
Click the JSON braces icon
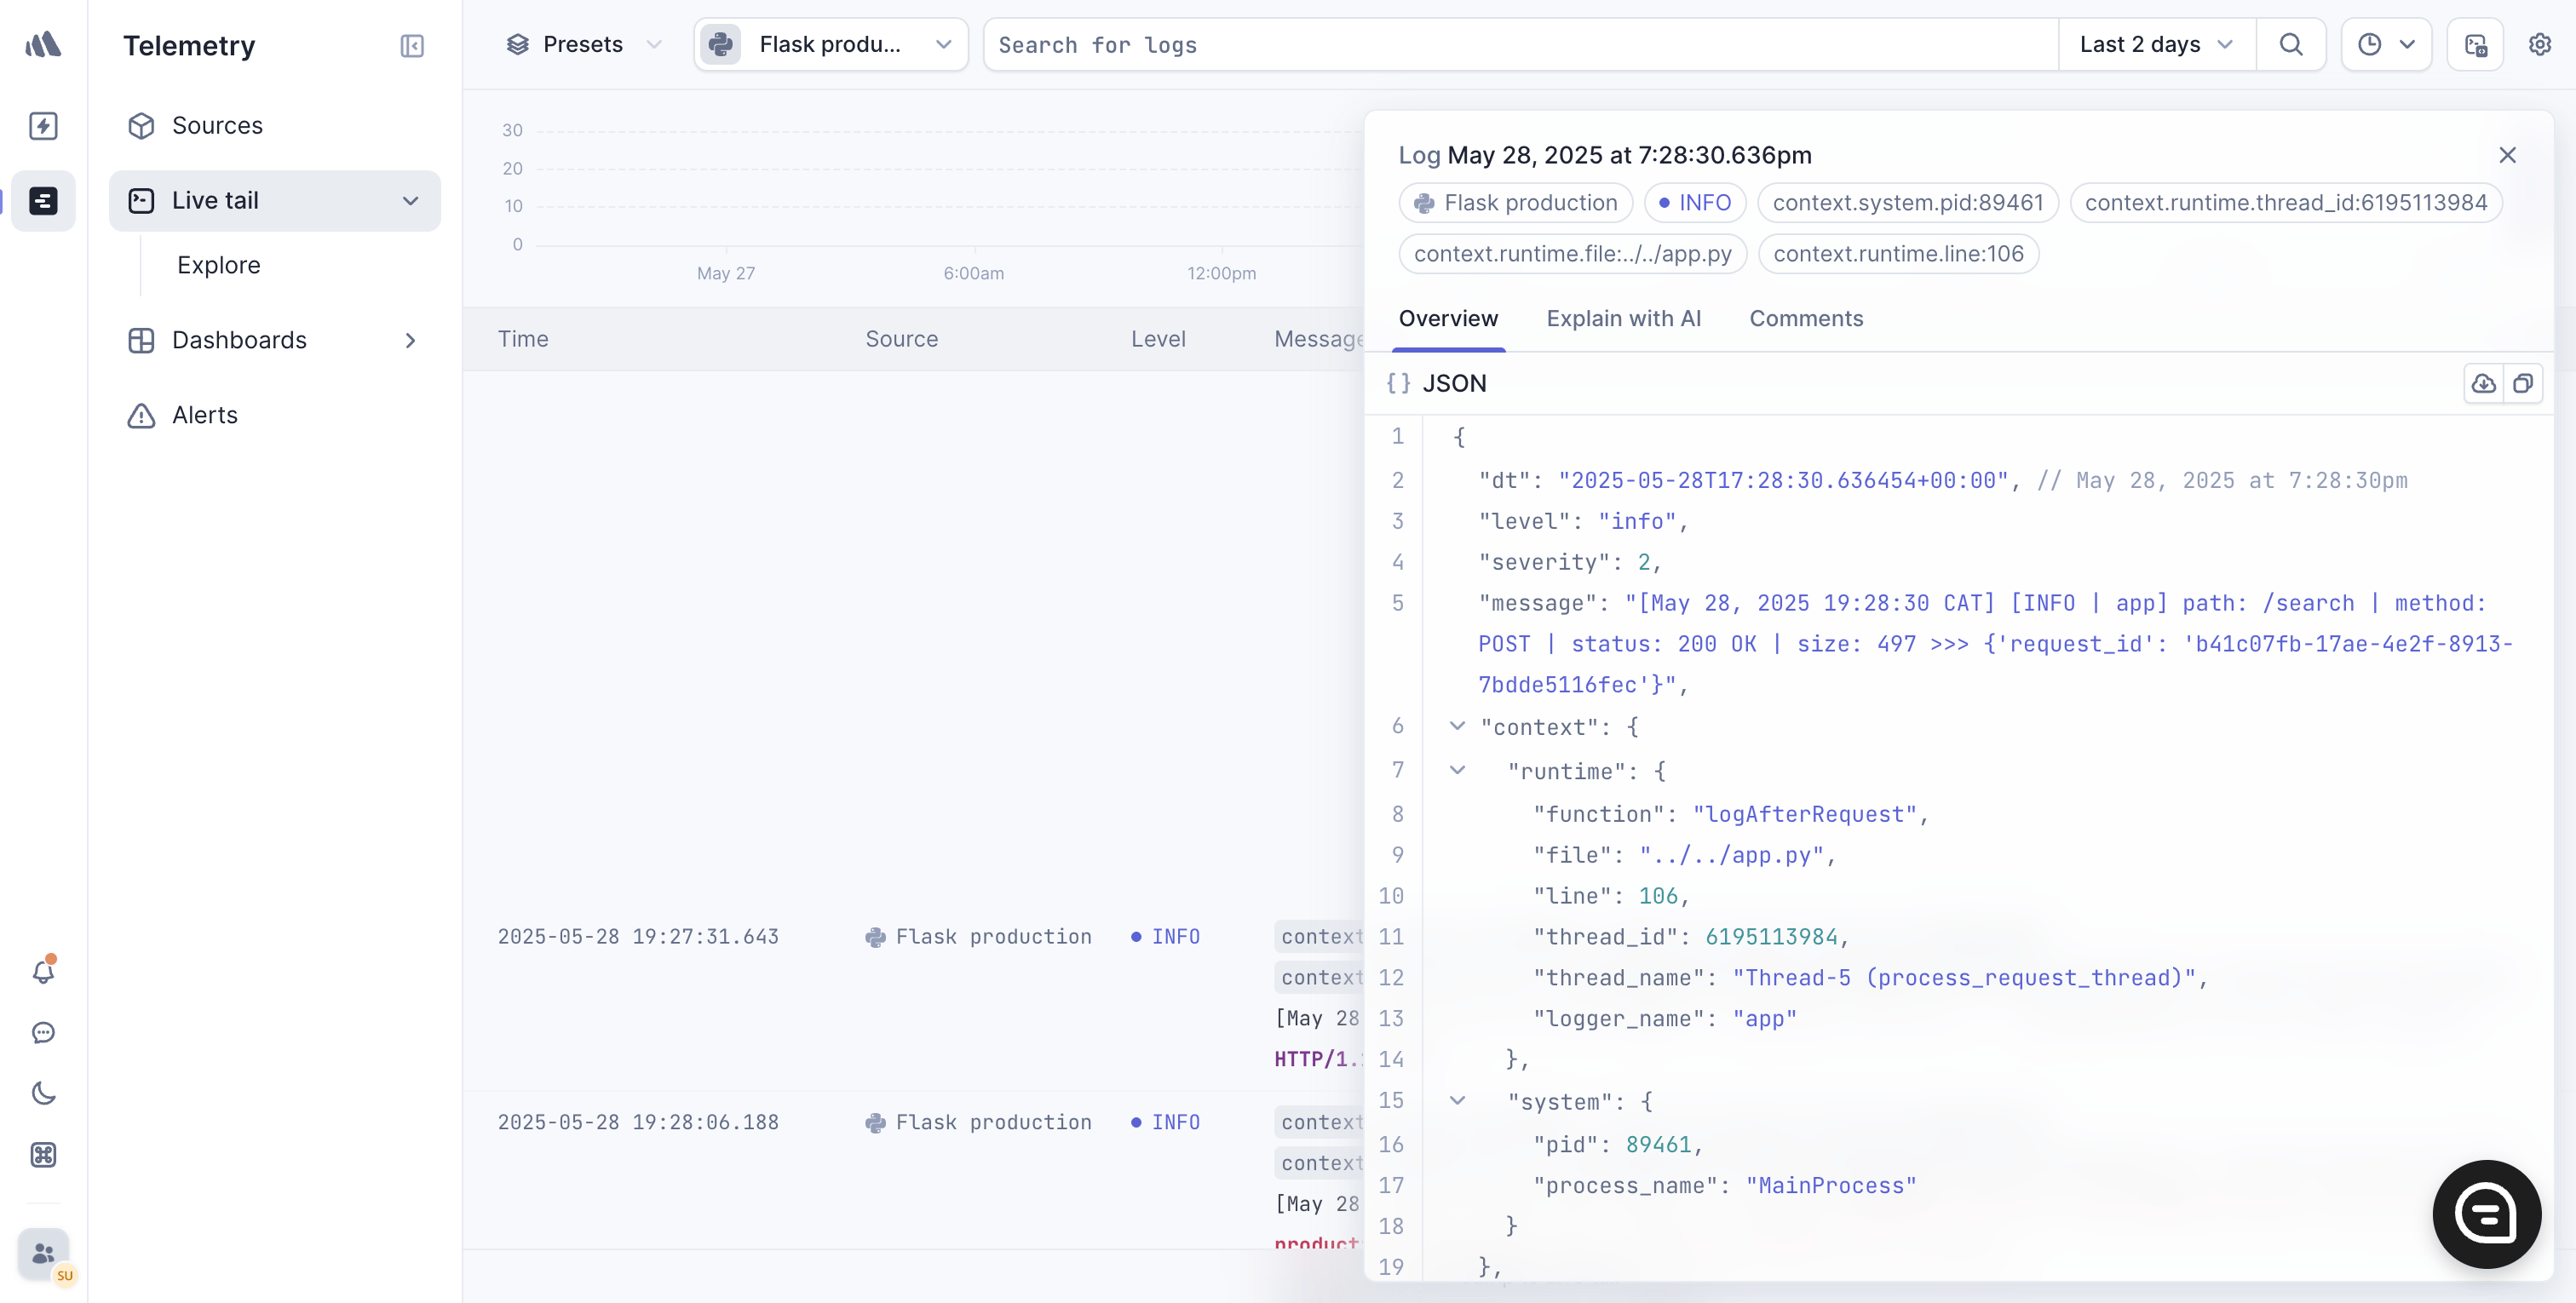[x=1398, y=384]
